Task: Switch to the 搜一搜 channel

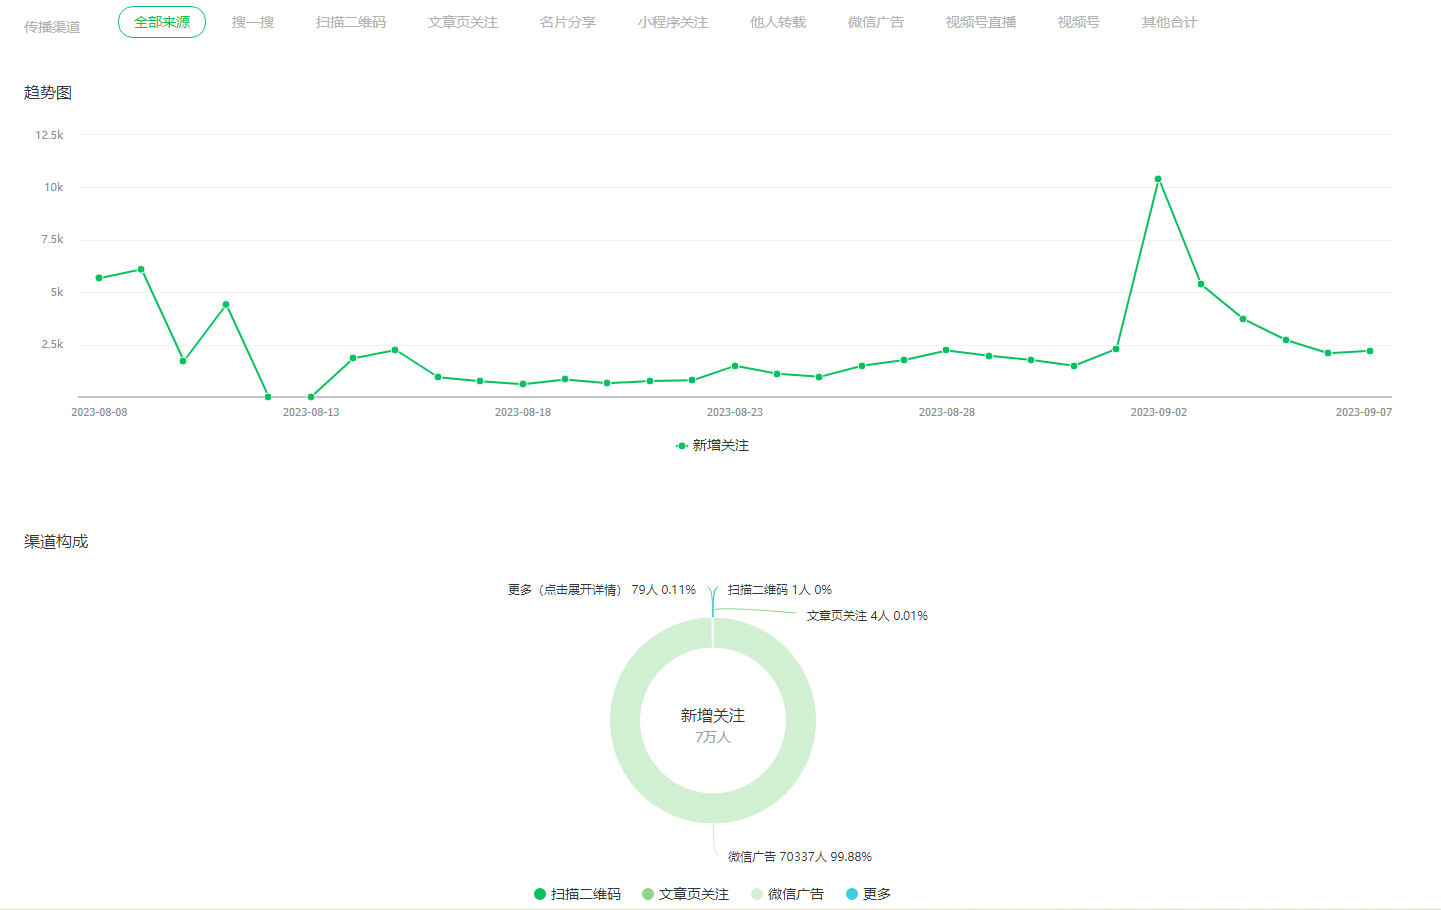Action: pos(253,22)
